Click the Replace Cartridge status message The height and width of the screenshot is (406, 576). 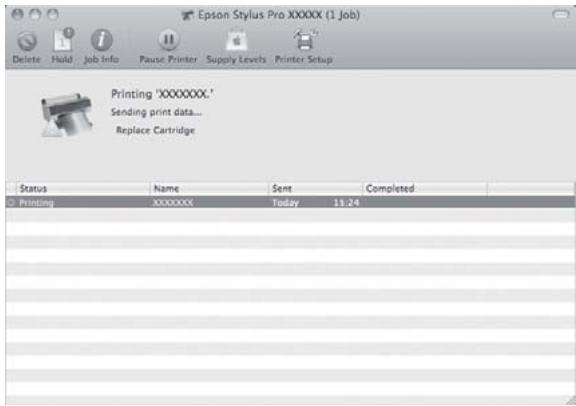tap(155, 130)
